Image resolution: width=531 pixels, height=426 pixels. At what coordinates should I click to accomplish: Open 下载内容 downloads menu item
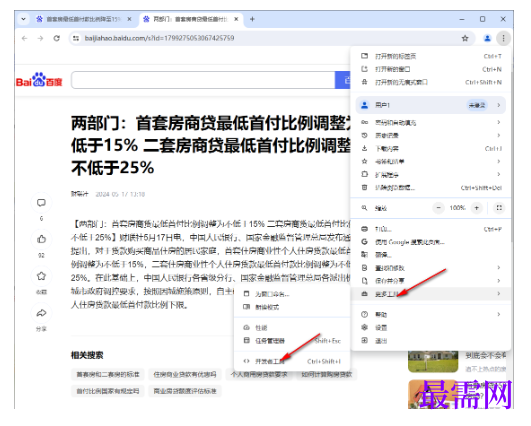coord(431,148)
